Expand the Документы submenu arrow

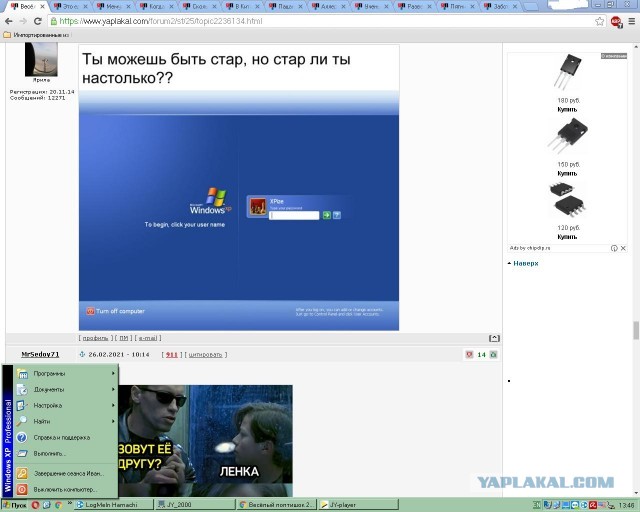pos(113,389)
